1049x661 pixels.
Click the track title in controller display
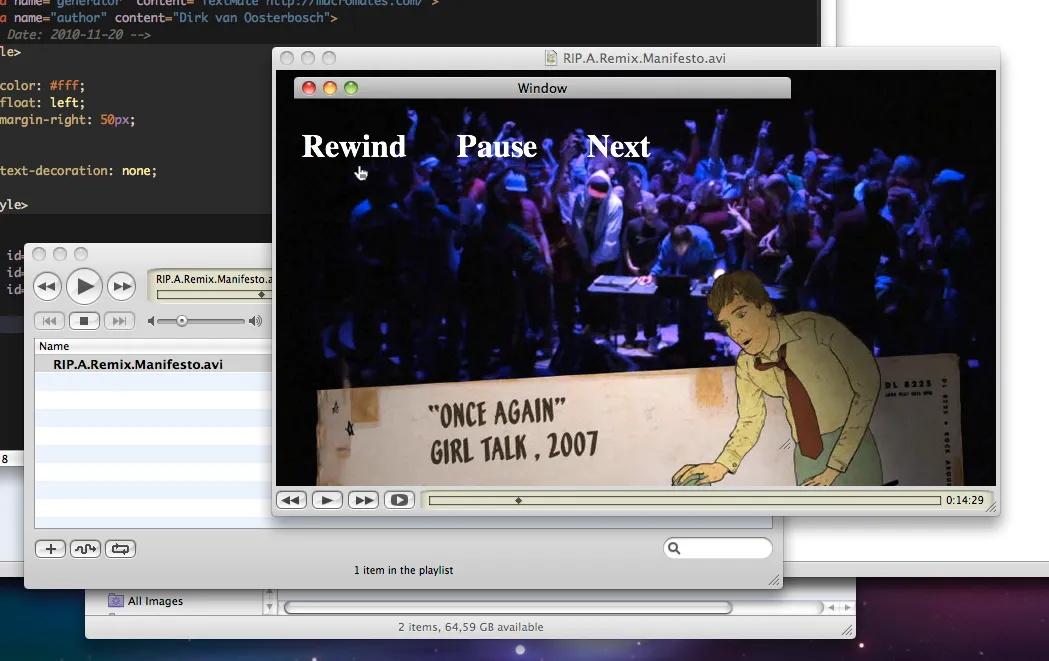(213, 279)
